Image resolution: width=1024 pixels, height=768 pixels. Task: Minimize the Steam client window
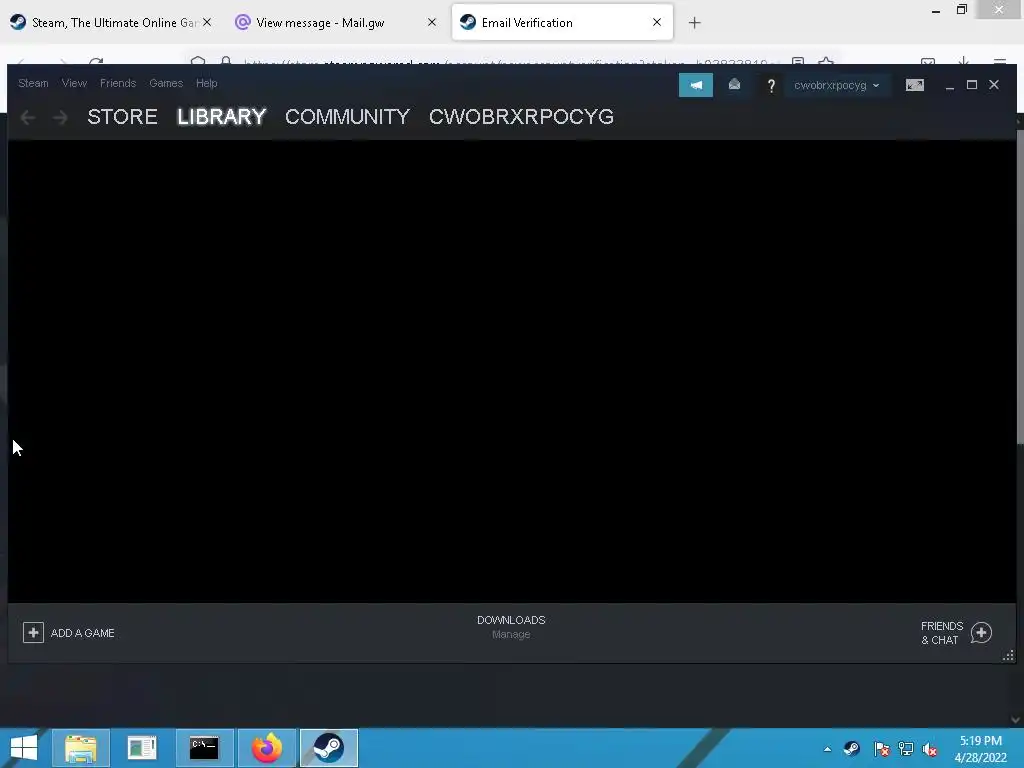click(950, 86)
